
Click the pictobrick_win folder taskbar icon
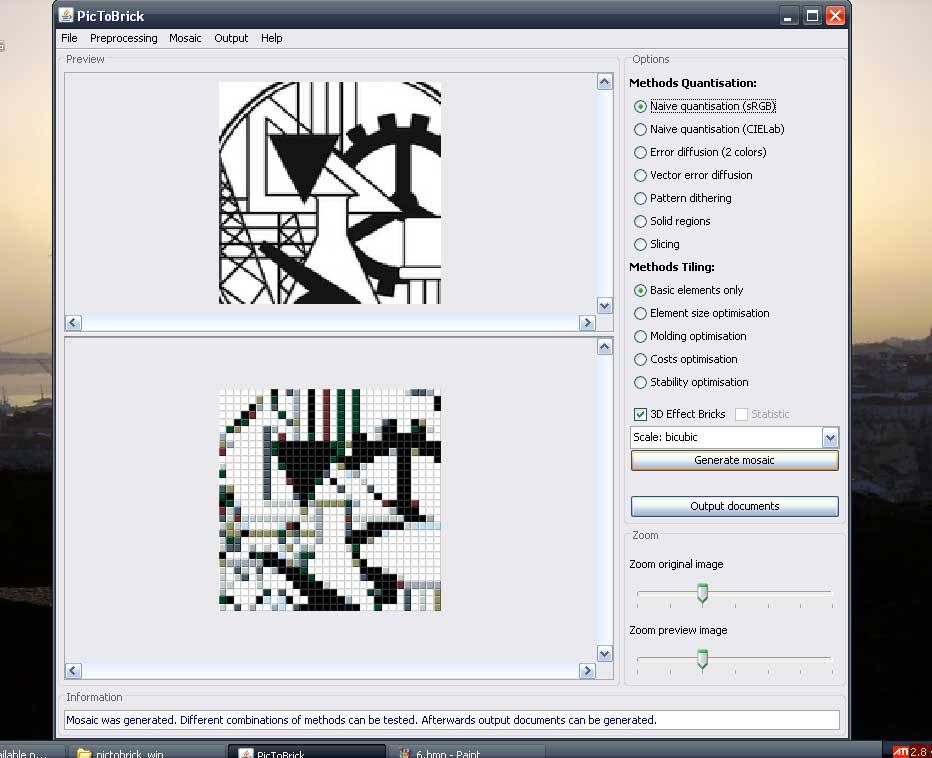point(84,753)
